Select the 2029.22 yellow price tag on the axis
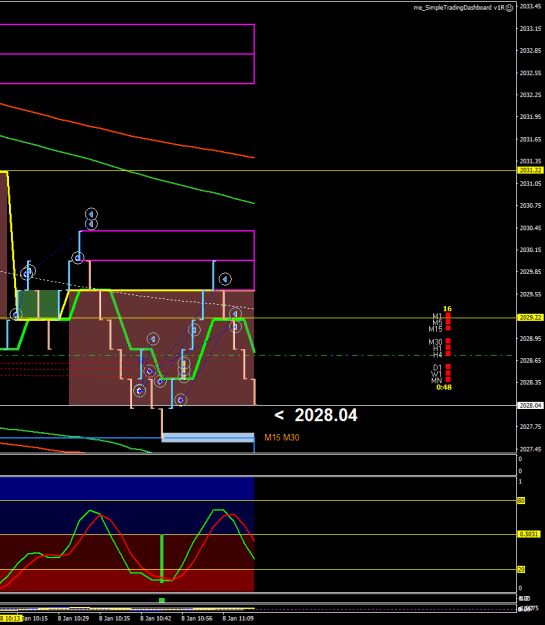The width and height of the screenshot is (545, 625). pos(530,318)
